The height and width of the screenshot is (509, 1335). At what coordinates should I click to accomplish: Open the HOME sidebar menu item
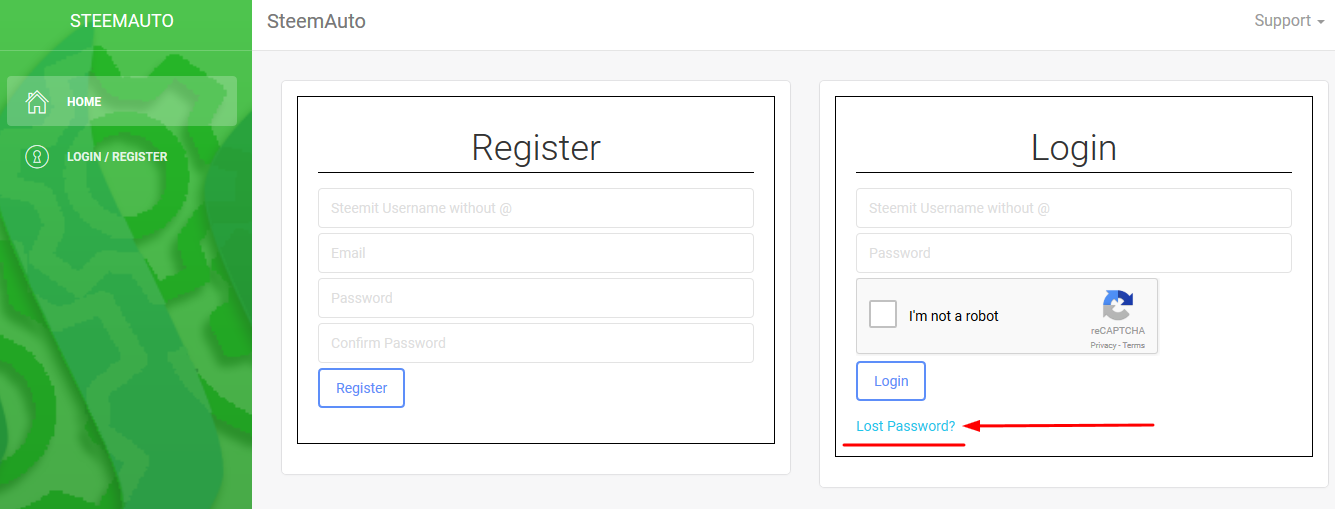pos(84,102)
